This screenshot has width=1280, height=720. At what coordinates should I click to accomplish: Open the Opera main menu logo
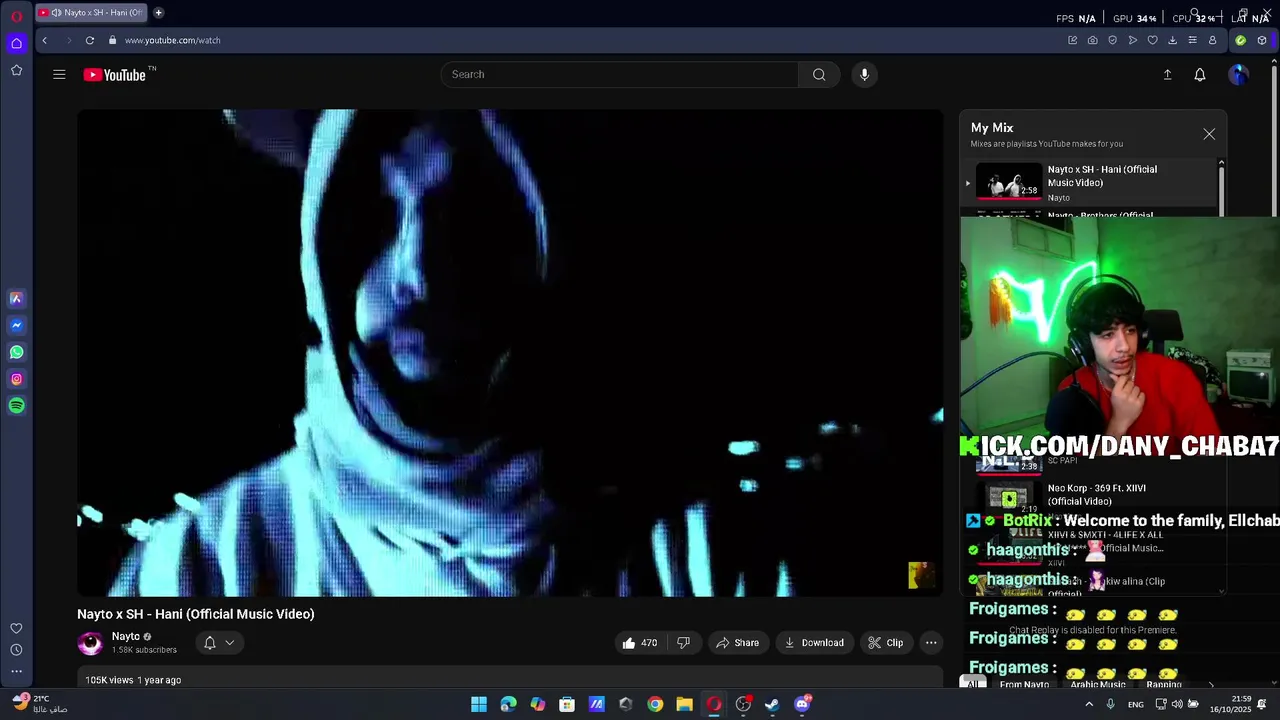(x=16, y=16)
